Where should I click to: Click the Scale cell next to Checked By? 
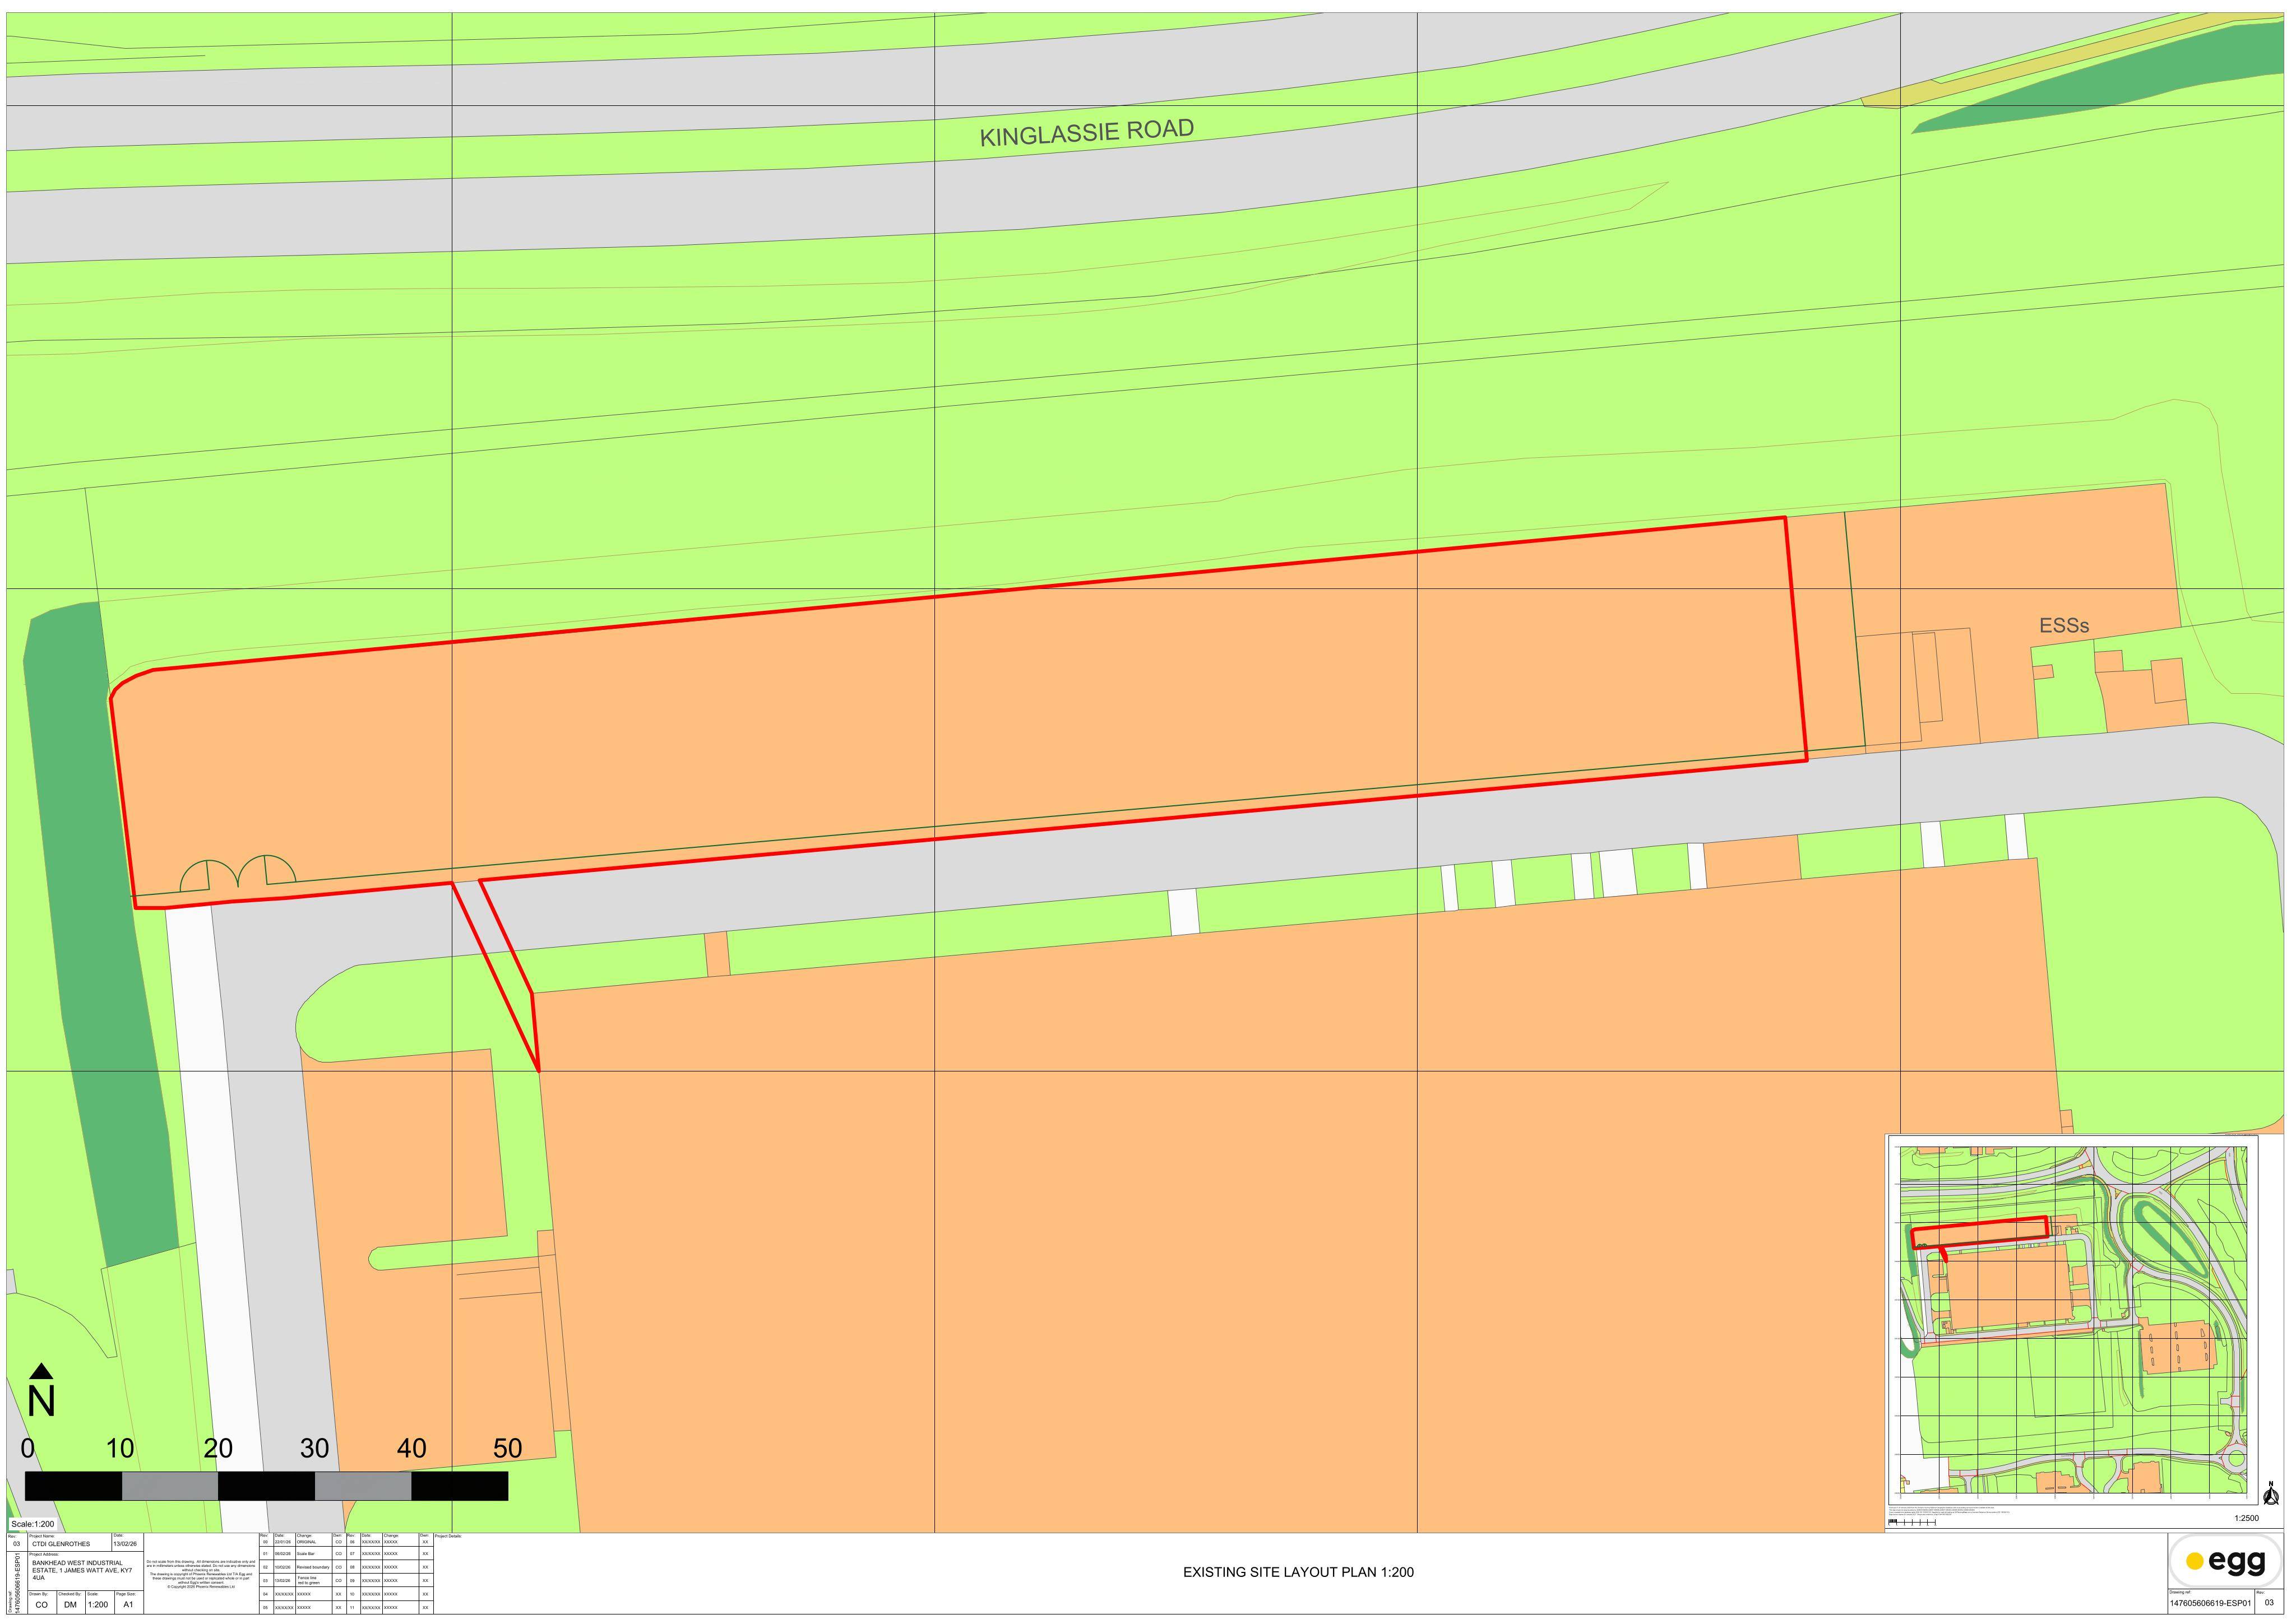(x=100, y=1604)
